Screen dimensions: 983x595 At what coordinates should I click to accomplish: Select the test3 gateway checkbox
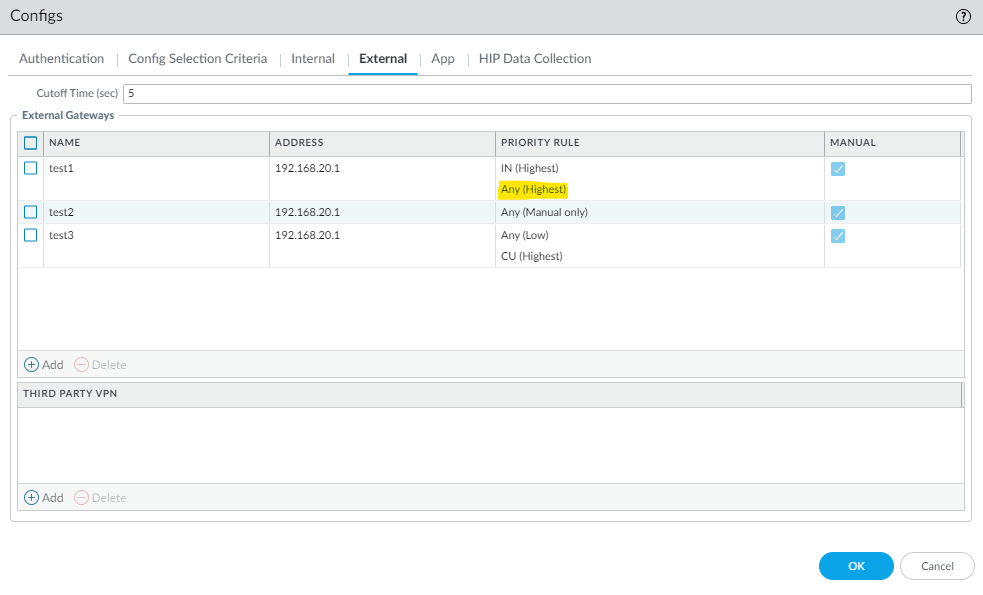point(31,235)
